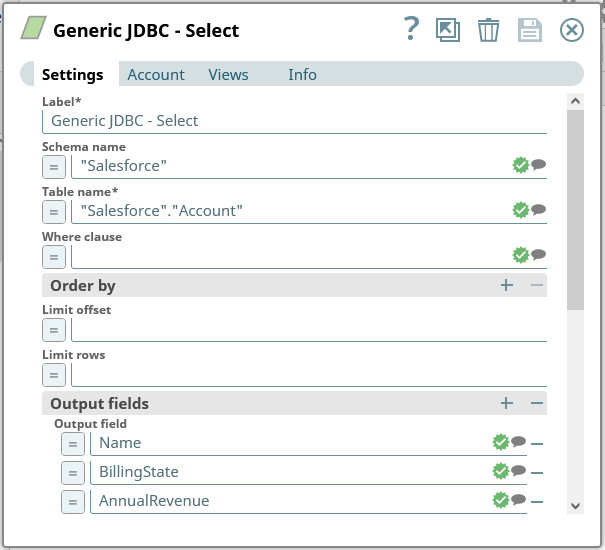
Task: Toggle expression button for Limit rows
Action: (54, 375)
